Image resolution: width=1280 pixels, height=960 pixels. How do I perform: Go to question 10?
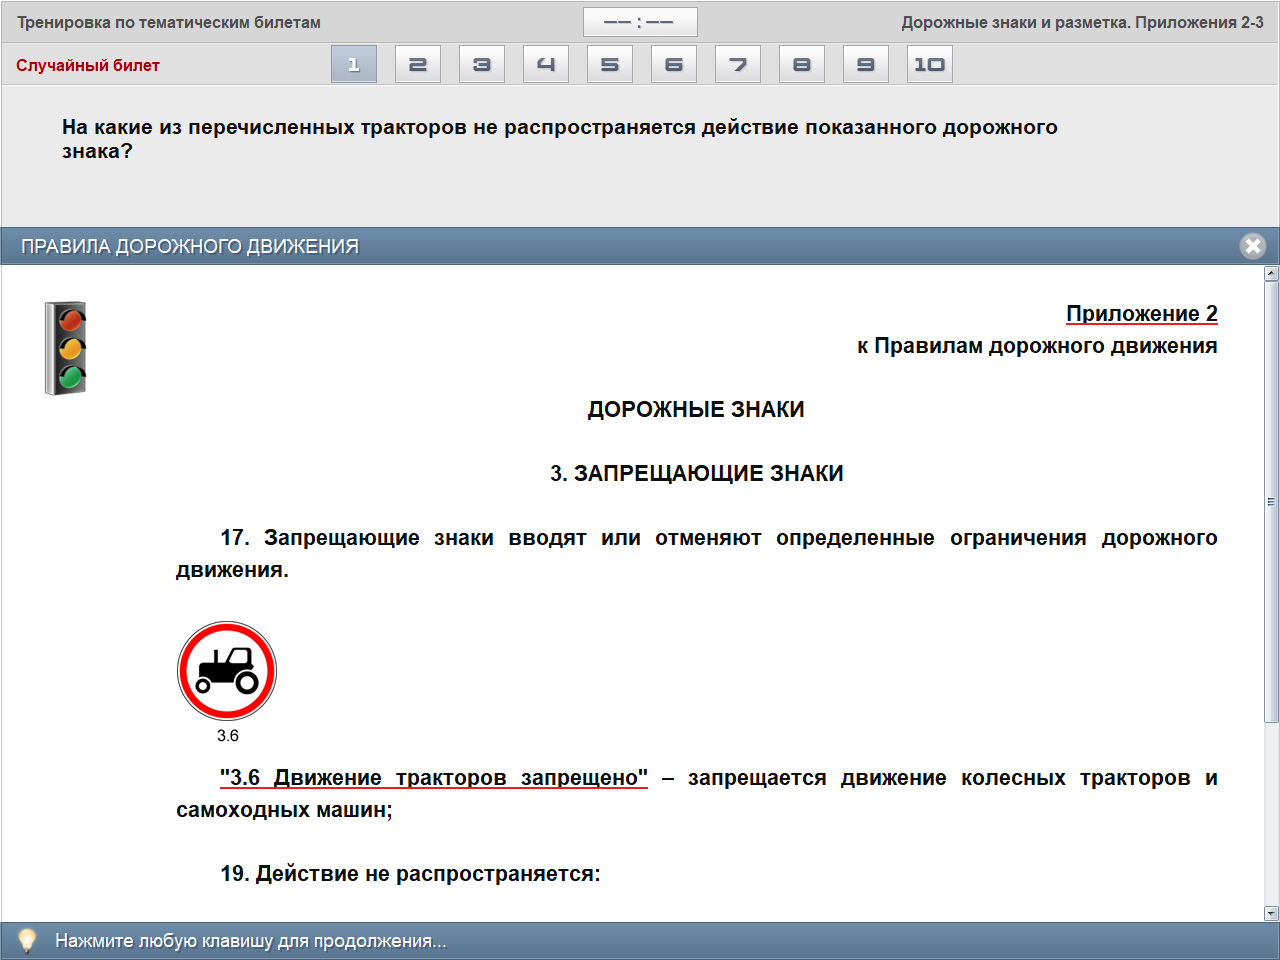pyautogui.click(x=930, y=64)
